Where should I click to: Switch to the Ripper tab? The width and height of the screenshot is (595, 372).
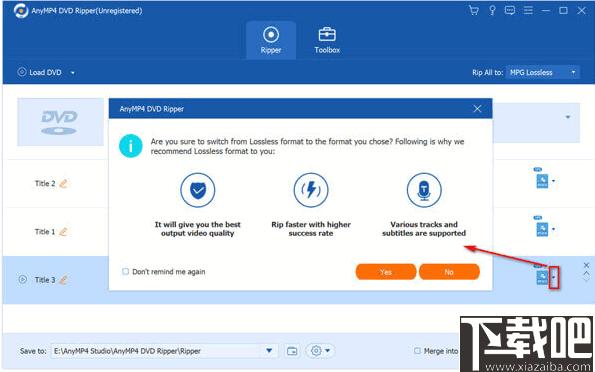271,40
